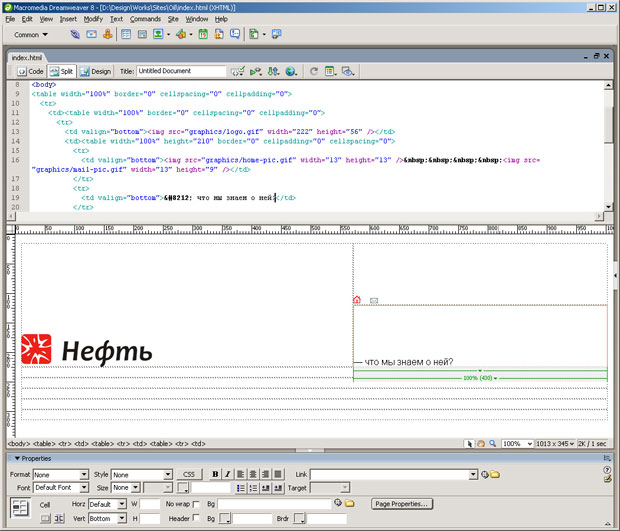Image resolution: width=620 pixels, height=531 pixels.
Task: Select the Hand tool in status bar
Action: 480,443
